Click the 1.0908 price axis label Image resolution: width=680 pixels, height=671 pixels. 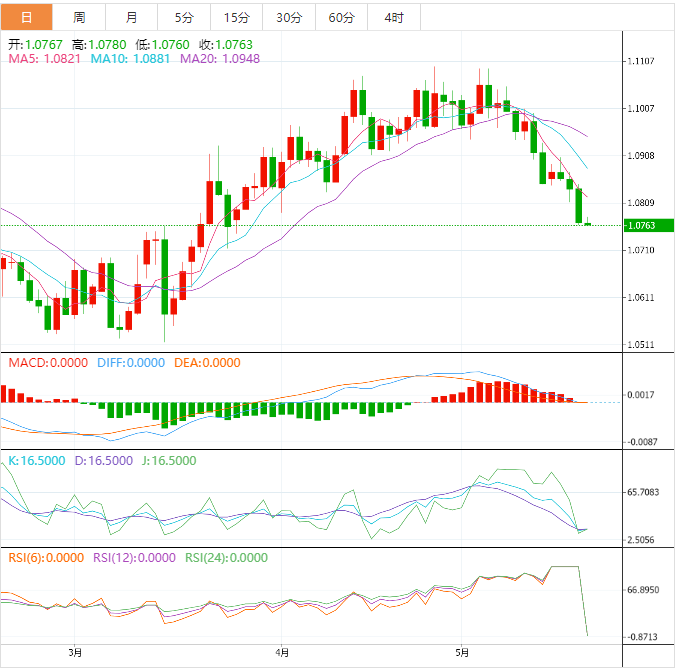click(641, 156)
